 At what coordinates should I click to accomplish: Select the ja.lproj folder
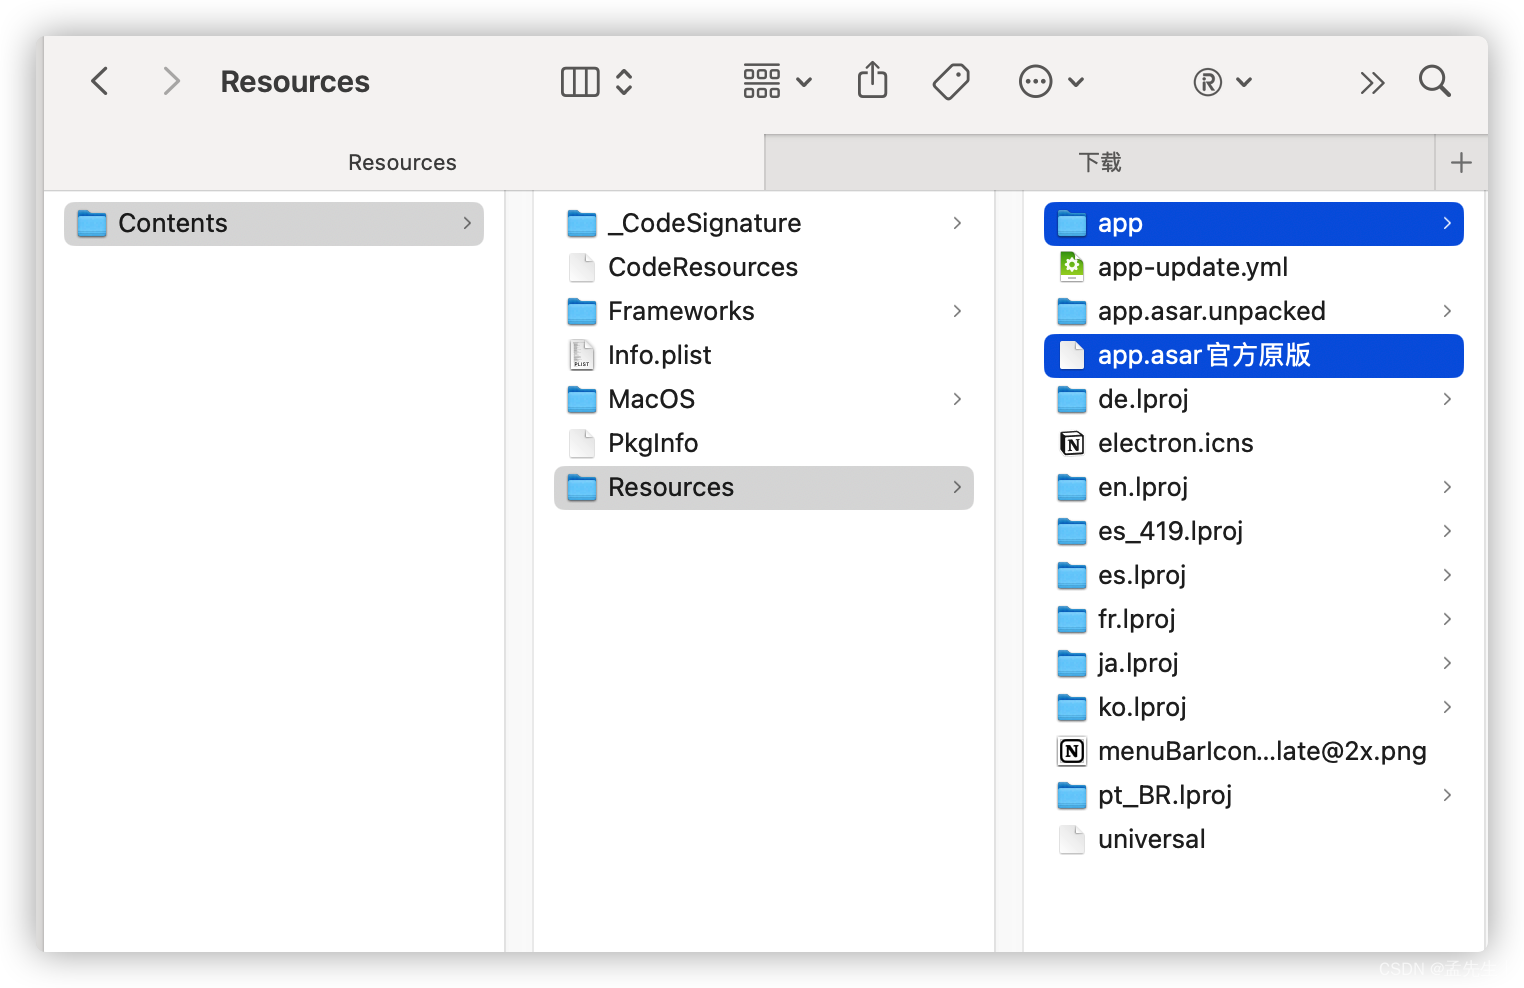[1254, 663]
